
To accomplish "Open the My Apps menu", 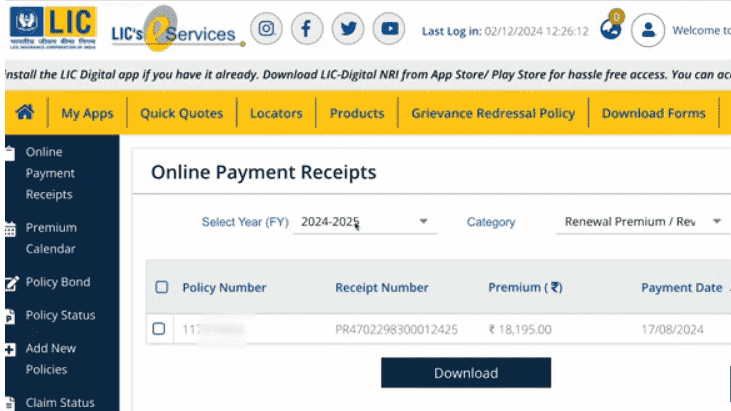I will [87, 113].
